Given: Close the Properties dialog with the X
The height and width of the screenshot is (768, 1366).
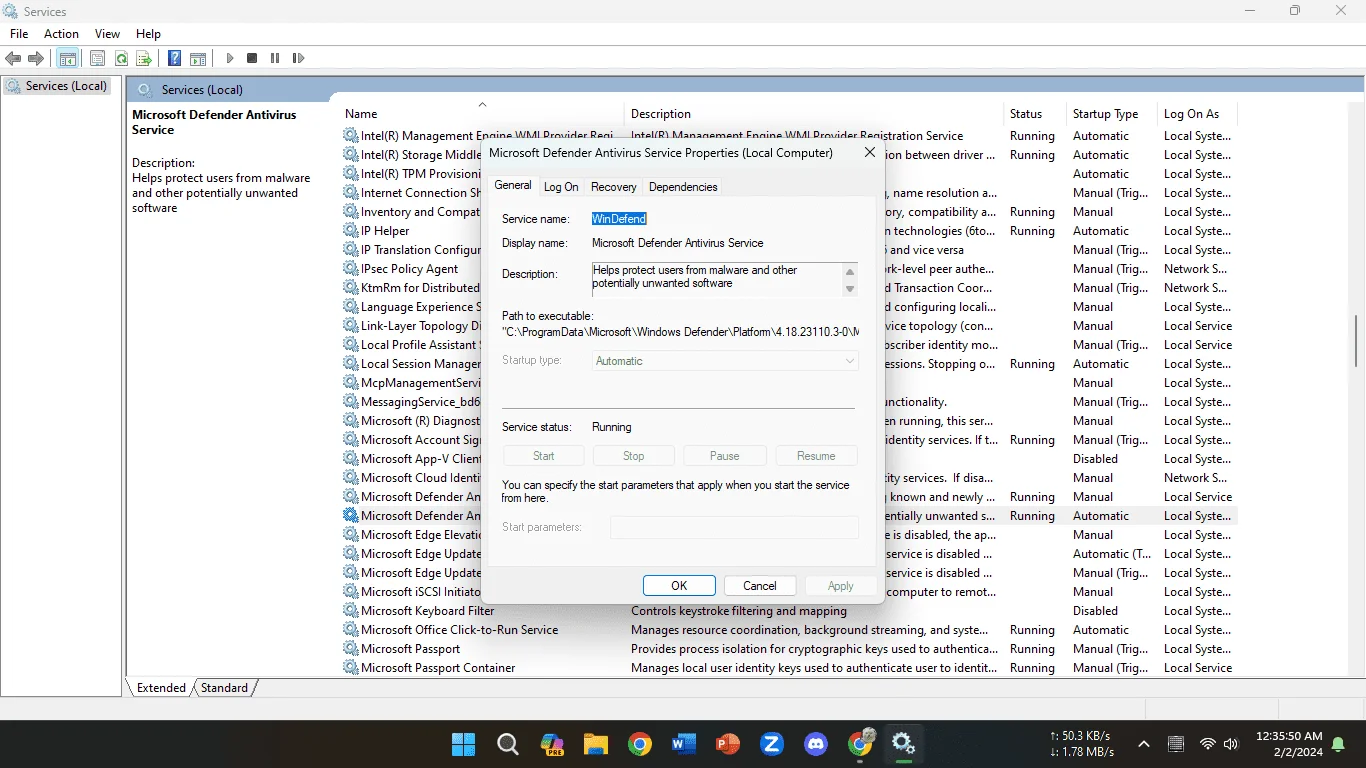Looking at the screenshot, I should click(869, 153).
